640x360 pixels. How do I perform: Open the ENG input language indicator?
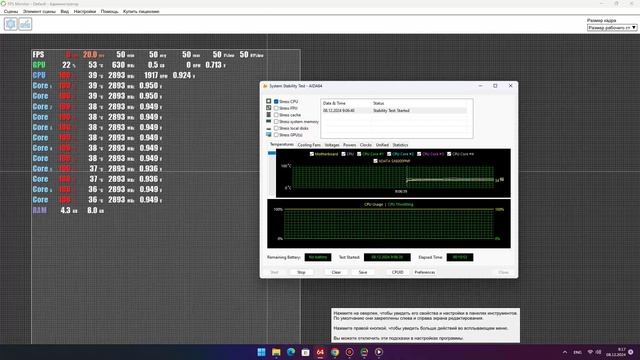click(577, 352)
